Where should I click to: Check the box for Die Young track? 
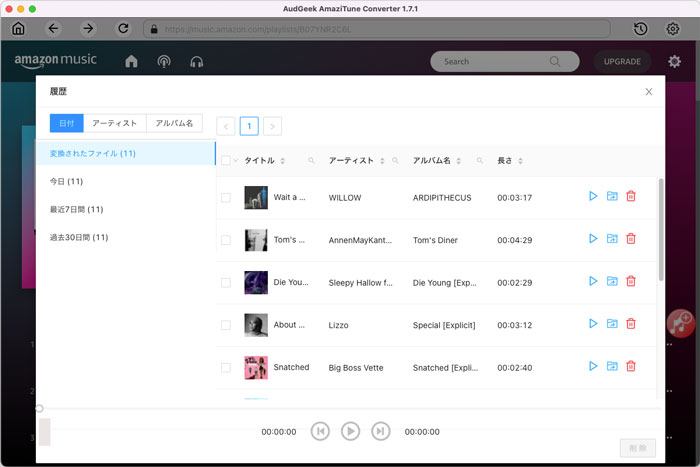[x=226, y=283]
